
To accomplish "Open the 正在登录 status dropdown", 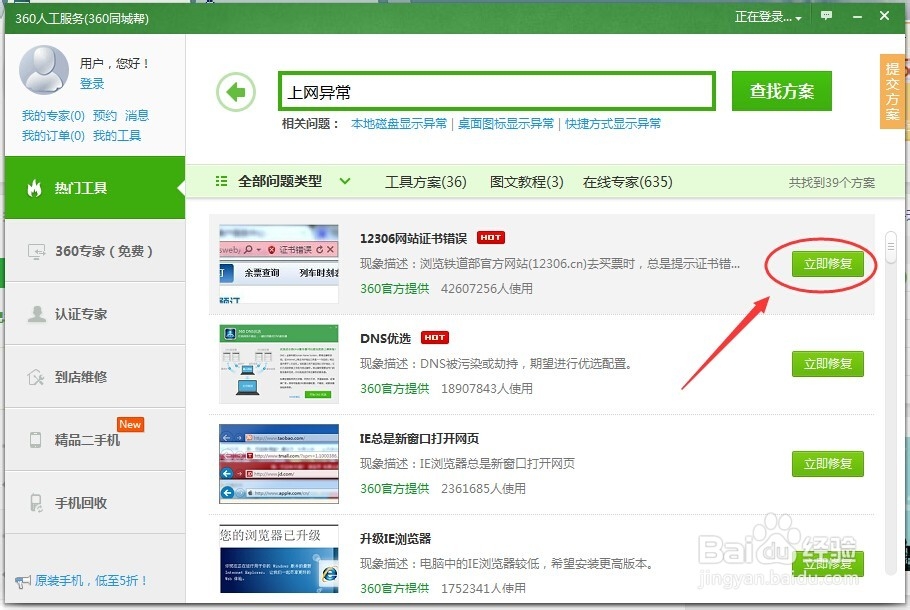I will (x=768, y=17).
